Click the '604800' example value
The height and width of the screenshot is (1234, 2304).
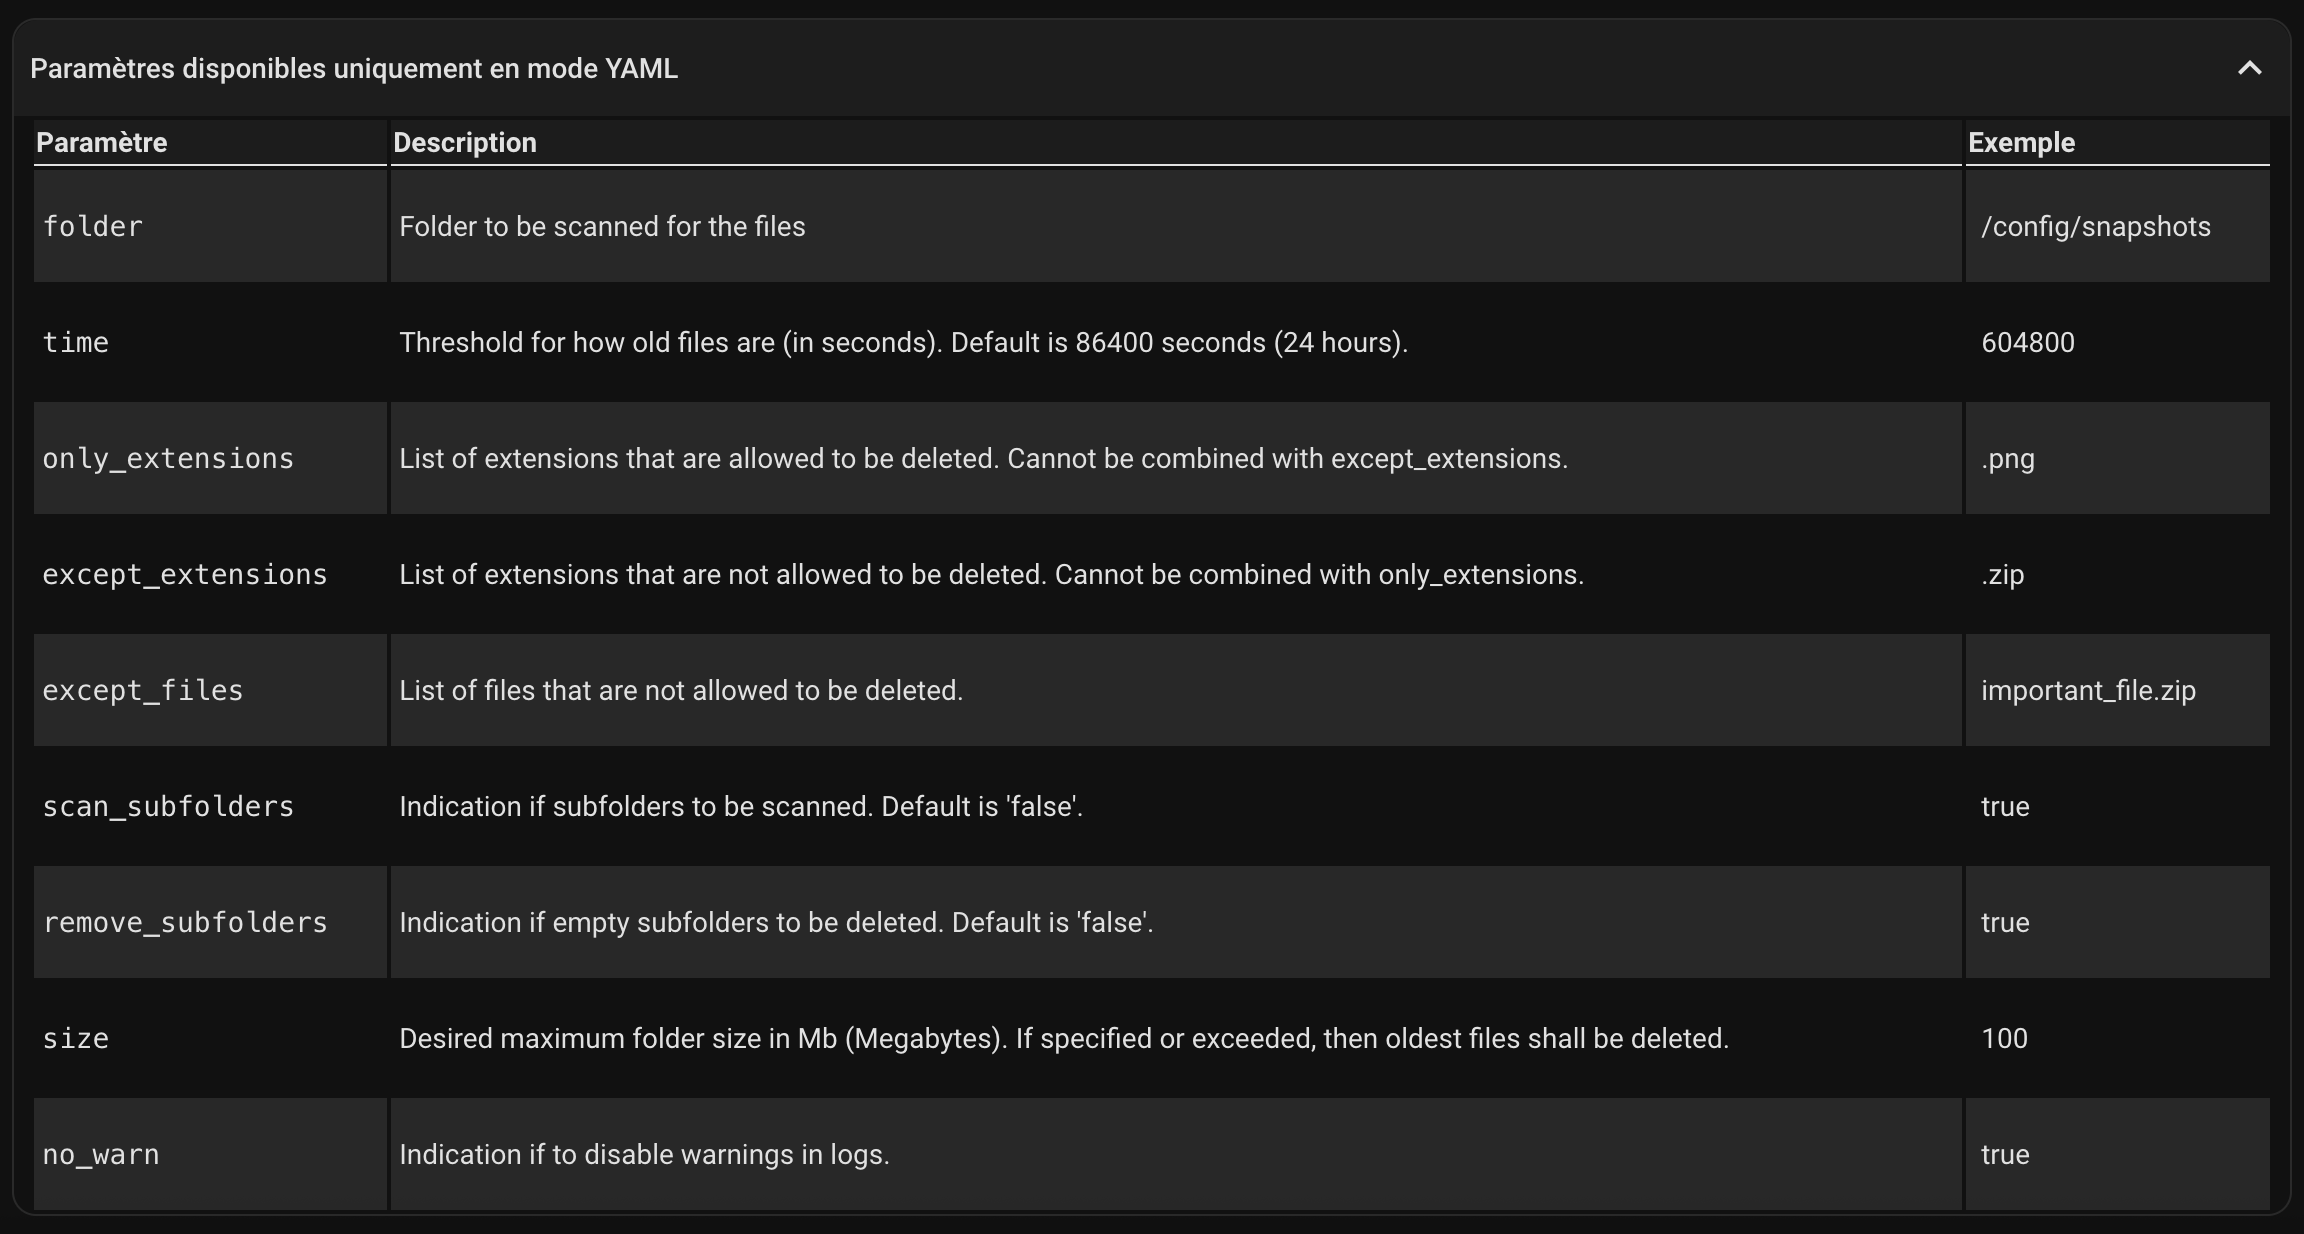(2028, 342)
